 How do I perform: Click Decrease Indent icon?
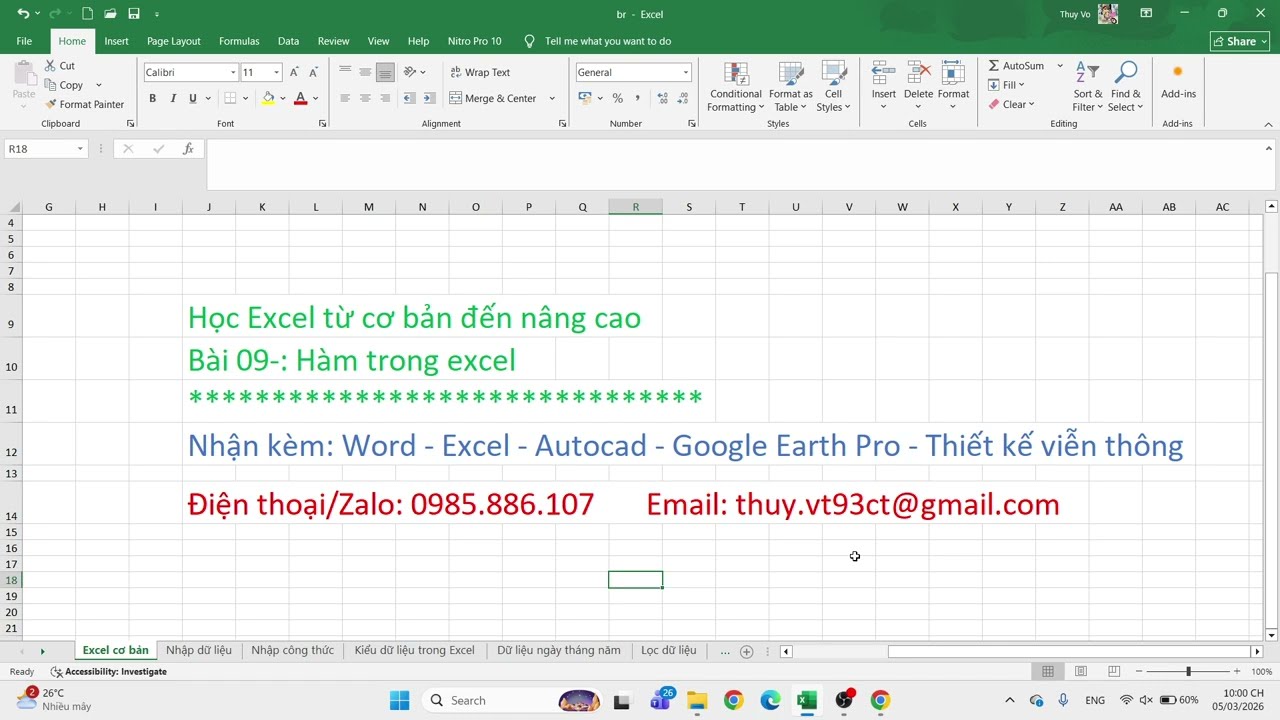tap(408, 98)
